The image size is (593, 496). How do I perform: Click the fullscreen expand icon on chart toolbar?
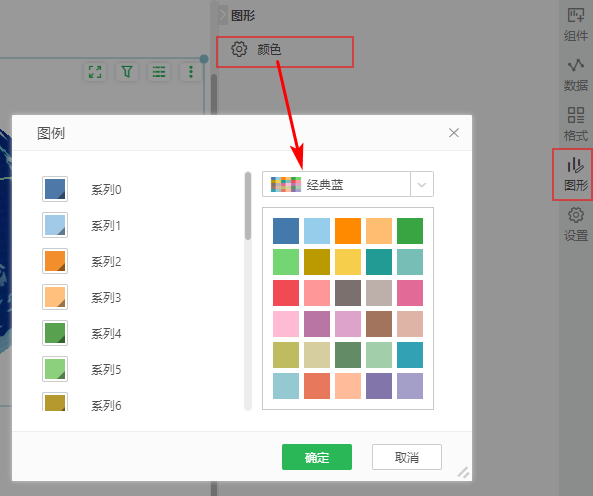95,71
